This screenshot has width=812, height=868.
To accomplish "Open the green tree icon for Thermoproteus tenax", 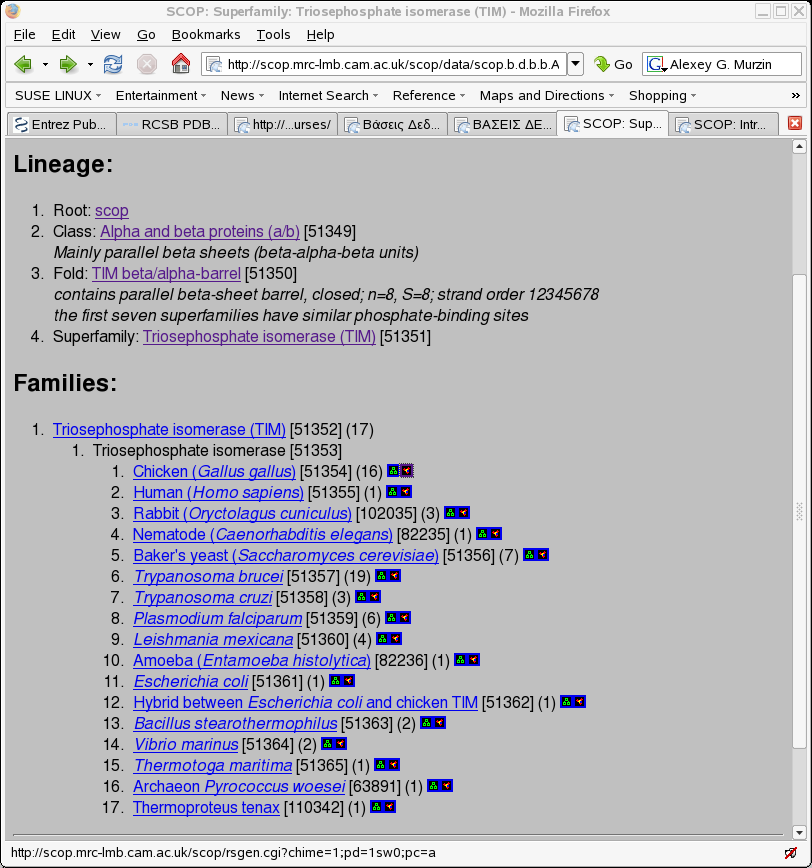I will tap(376, 807).
